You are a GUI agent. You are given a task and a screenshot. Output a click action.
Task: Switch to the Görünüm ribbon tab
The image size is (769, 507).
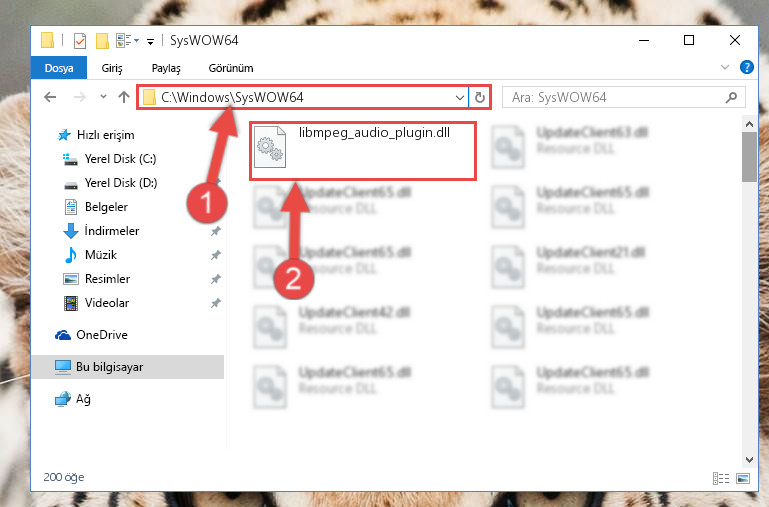231,68
